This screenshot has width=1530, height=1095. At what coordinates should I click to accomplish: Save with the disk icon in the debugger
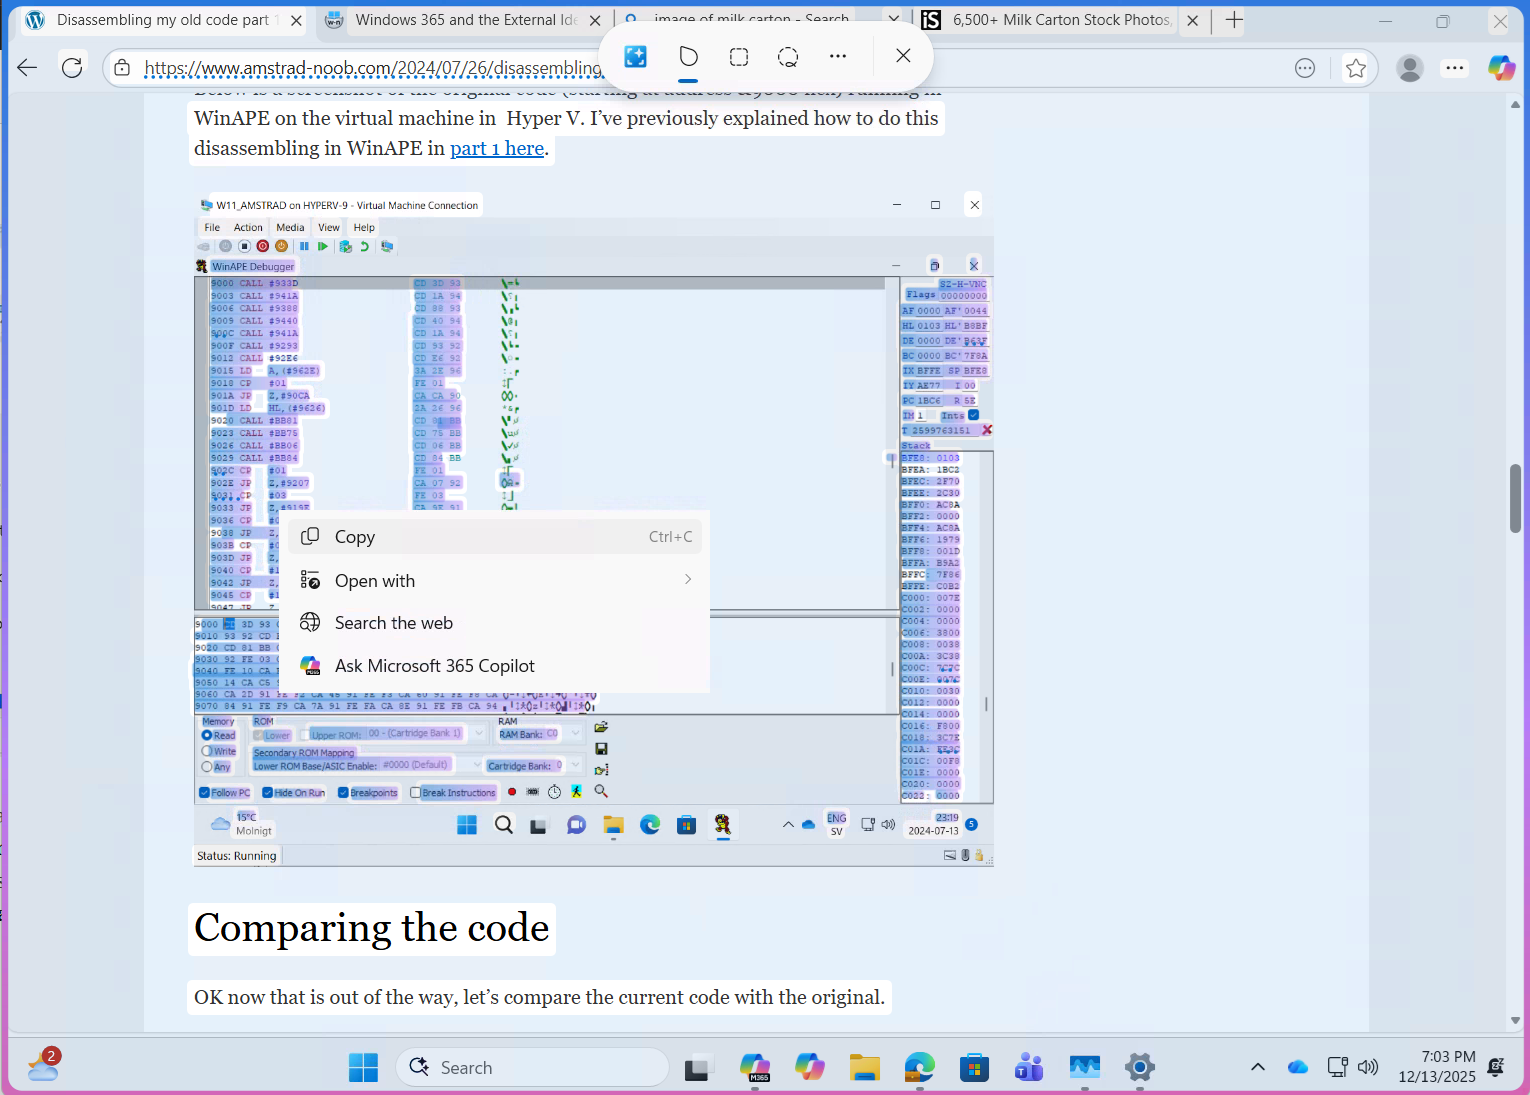click(x=602, y=749)
